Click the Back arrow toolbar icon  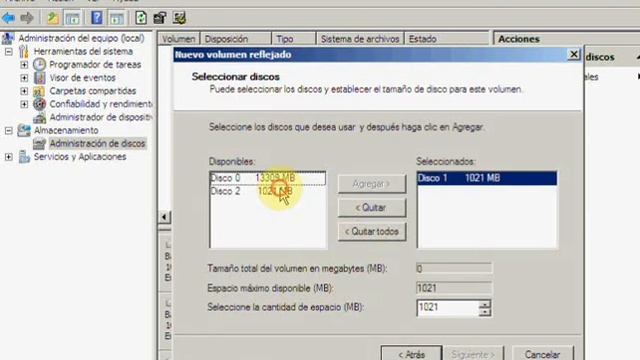point(8,18)
